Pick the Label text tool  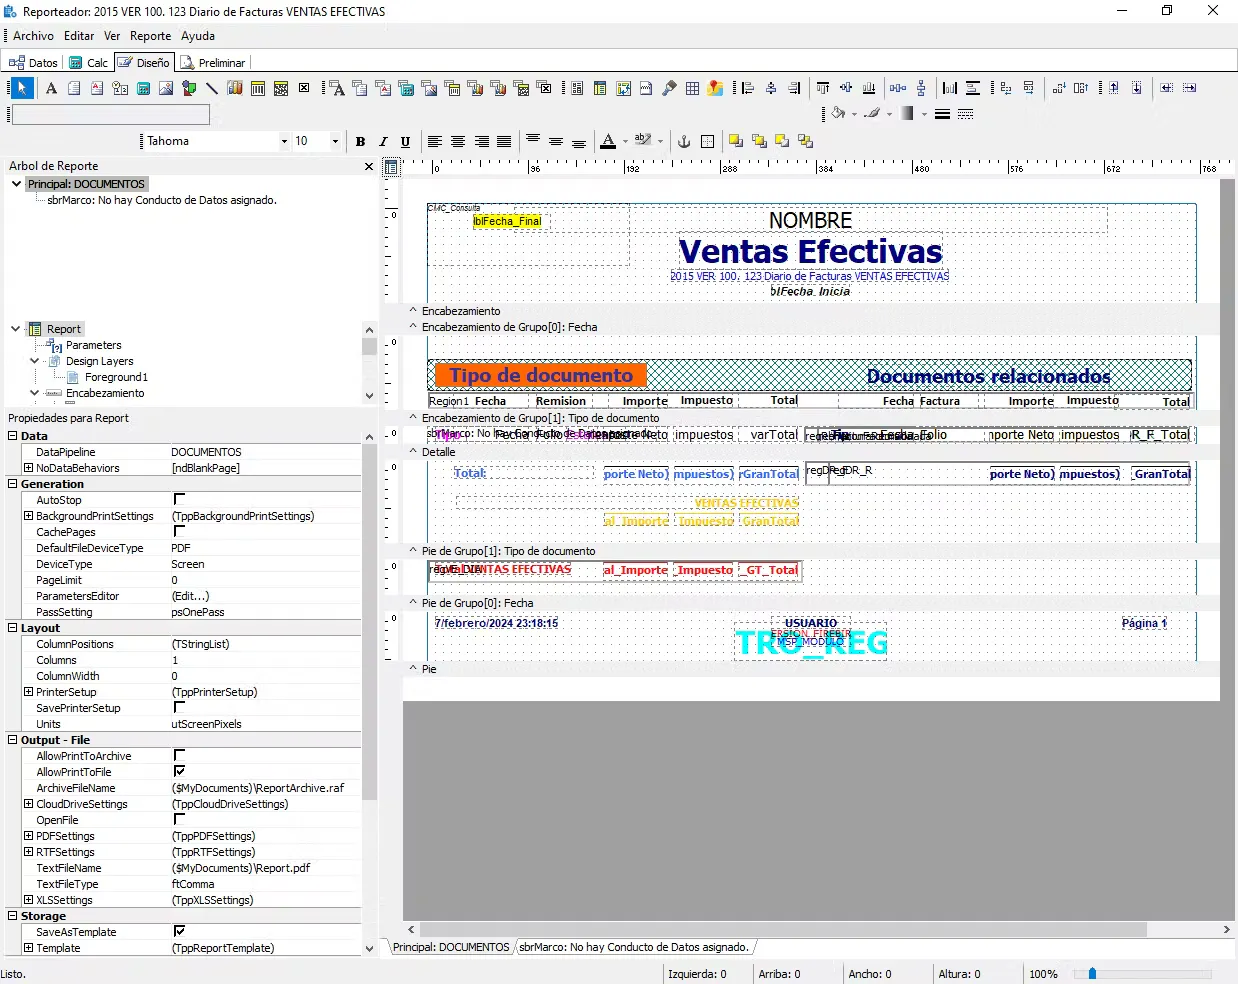[x=51, y=88]
